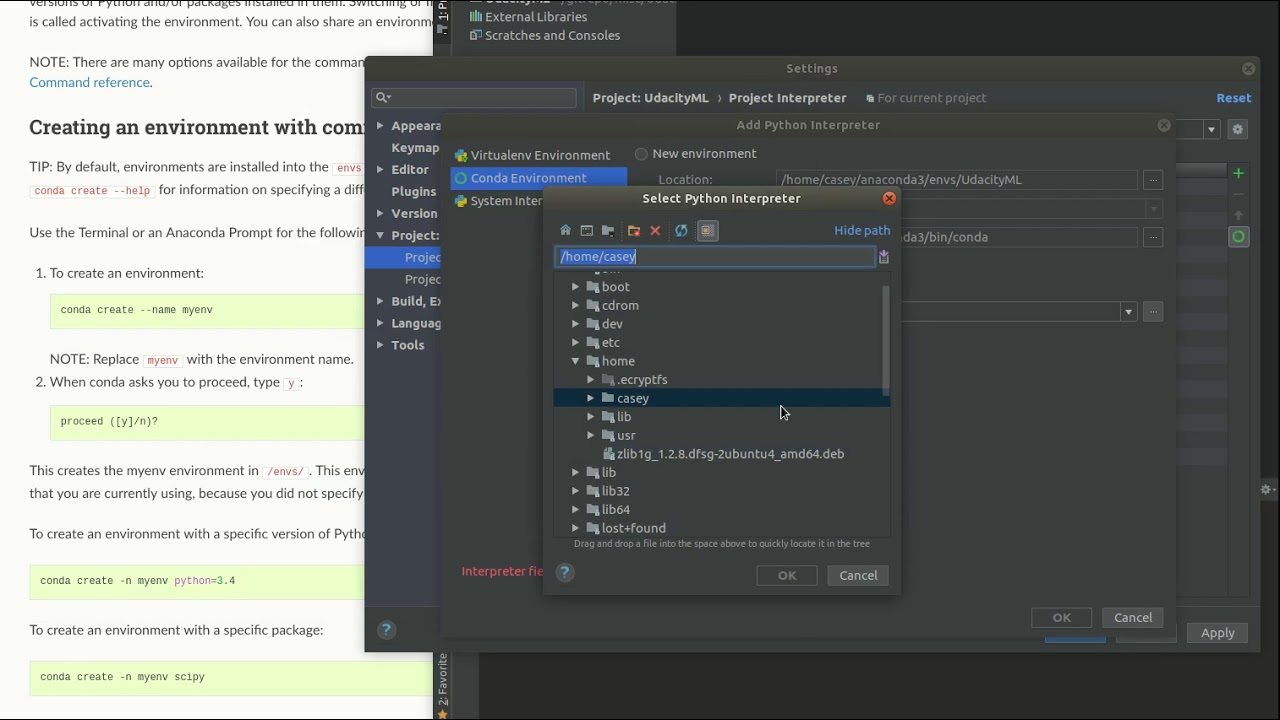Open the interpreter dropdown arrow

coord(1128,312)
